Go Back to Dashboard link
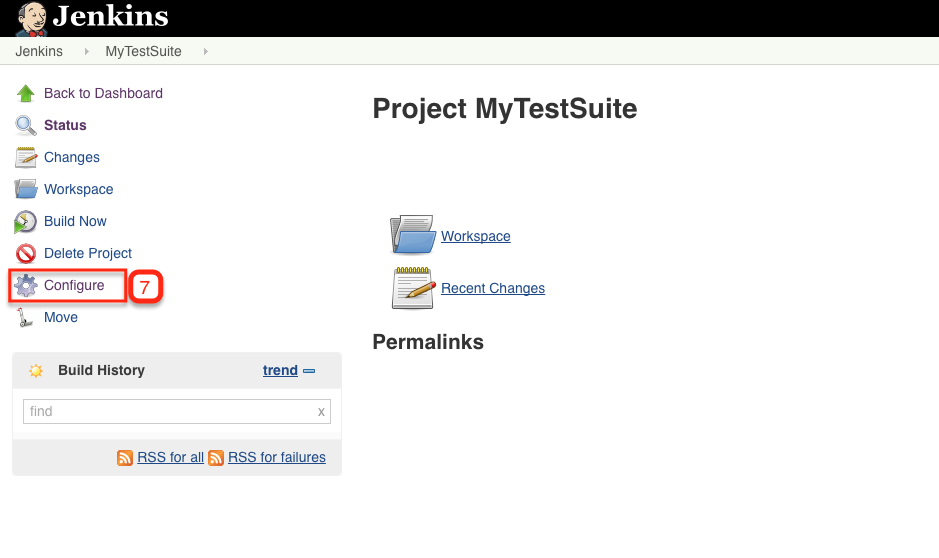The image size is (939, 558). (x=103, y=93)
